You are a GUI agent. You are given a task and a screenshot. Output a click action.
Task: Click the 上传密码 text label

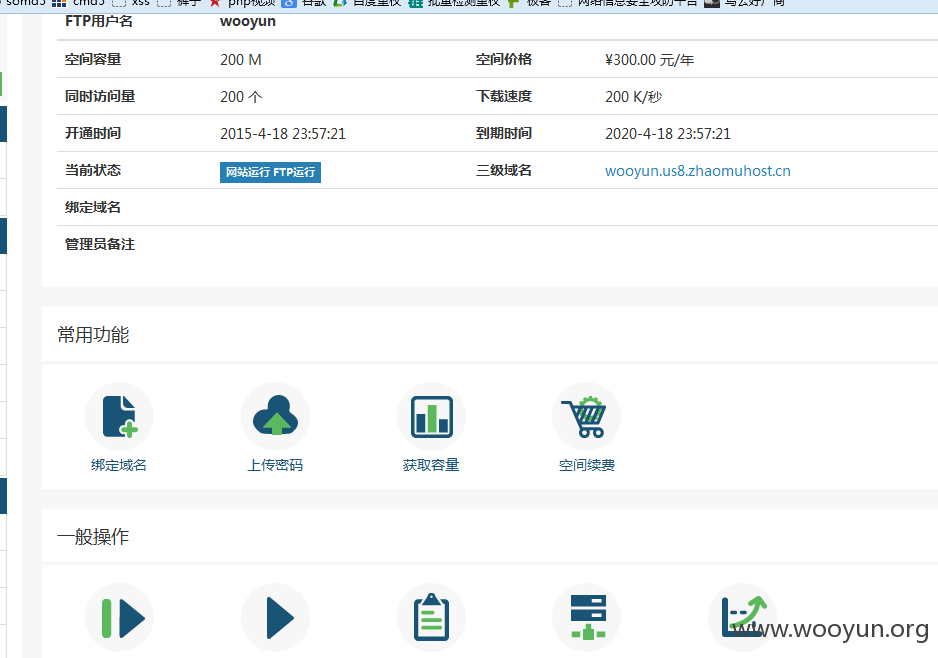[x=275, y=465]
